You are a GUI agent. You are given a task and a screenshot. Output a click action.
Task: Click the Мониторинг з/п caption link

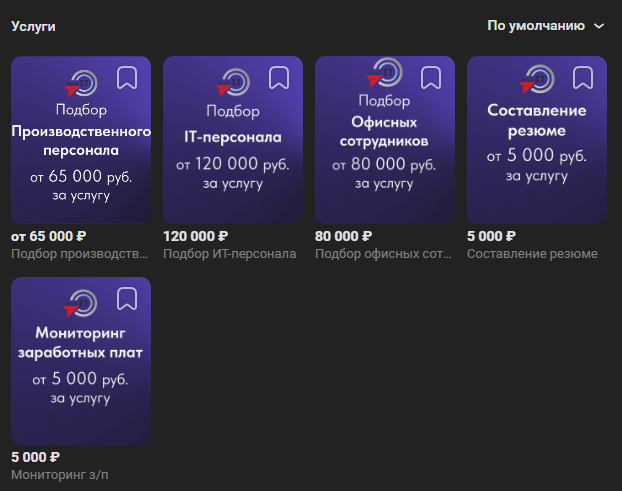(59, 475)
